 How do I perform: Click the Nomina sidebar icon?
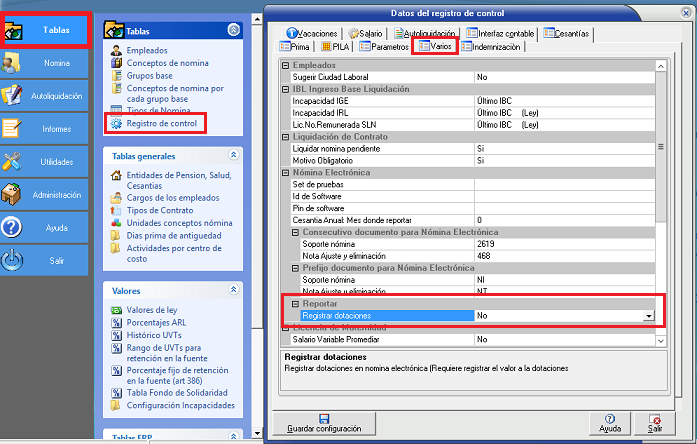[13, 63]
